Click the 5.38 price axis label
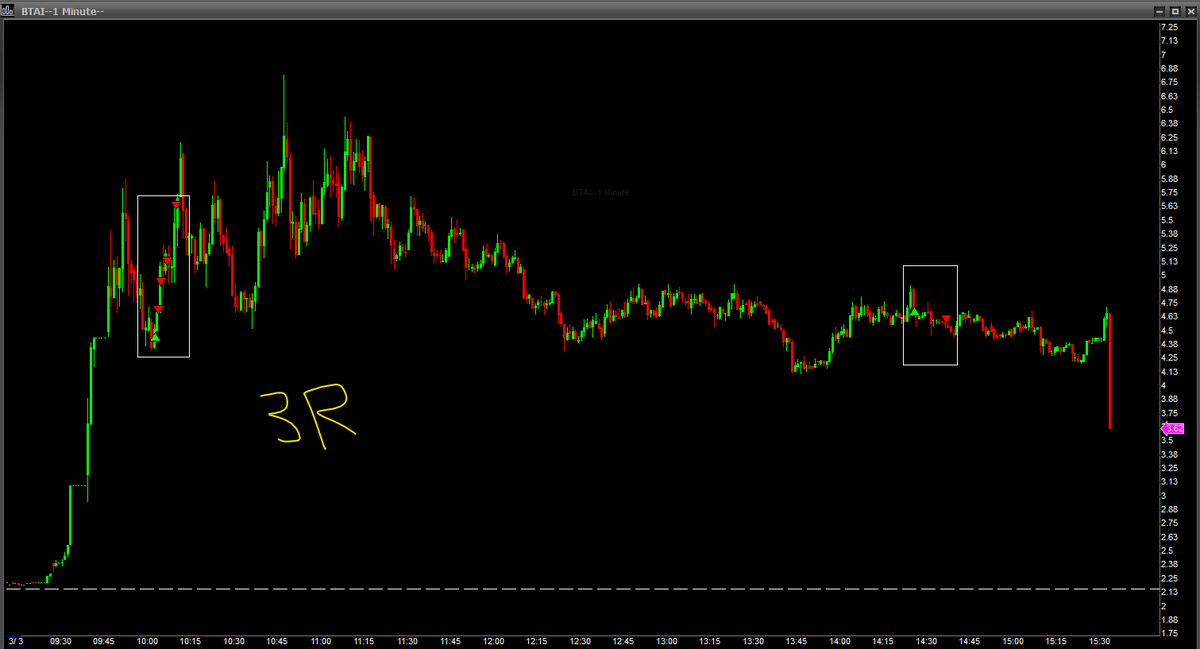The height and width of the screenshot is (649, 1200). tap(1168, 234)
